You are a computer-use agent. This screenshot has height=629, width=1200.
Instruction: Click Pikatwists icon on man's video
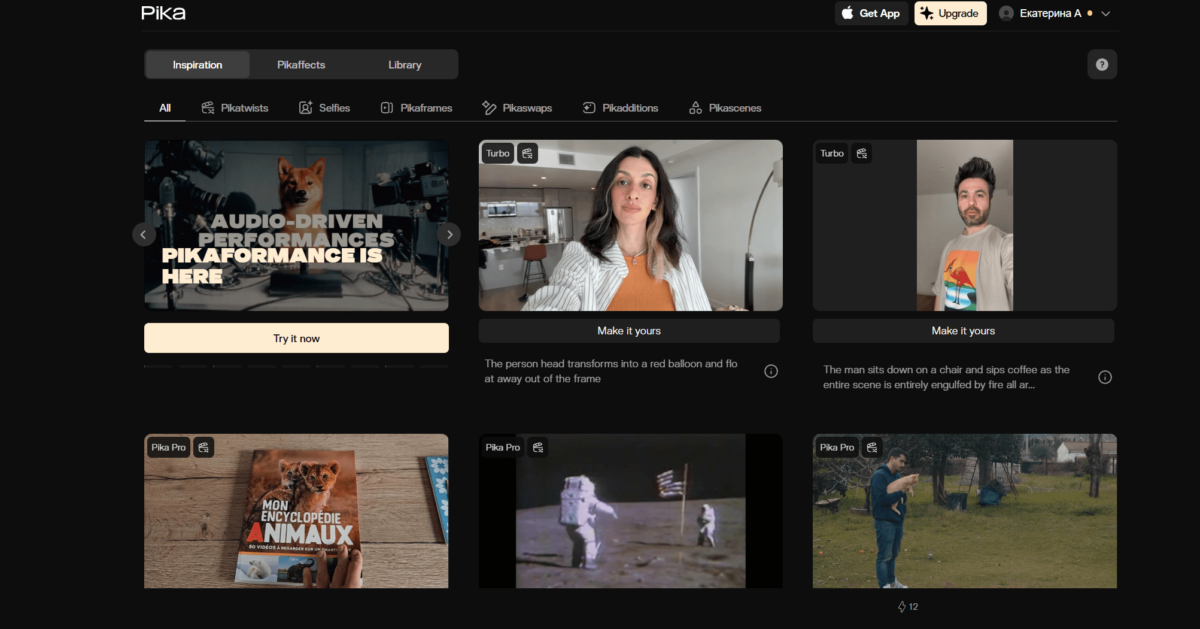[862, 153]
